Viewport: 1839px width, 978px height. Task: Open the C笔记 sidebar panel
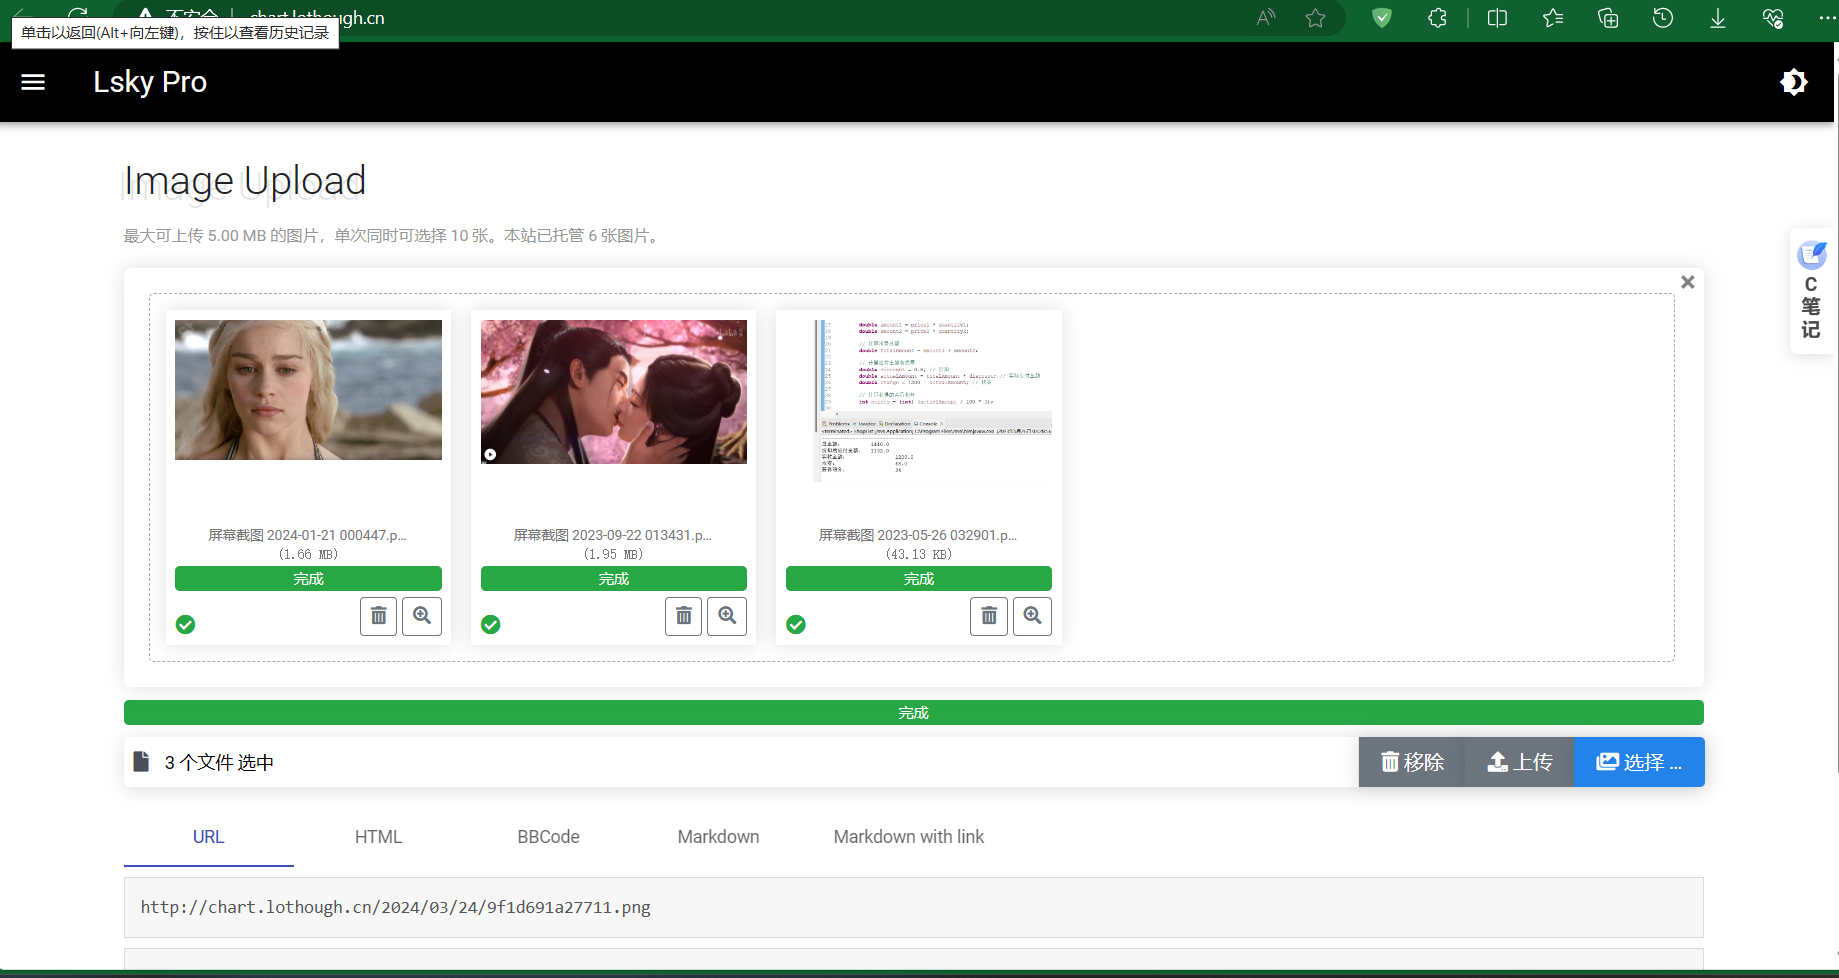pos(1810,291)
